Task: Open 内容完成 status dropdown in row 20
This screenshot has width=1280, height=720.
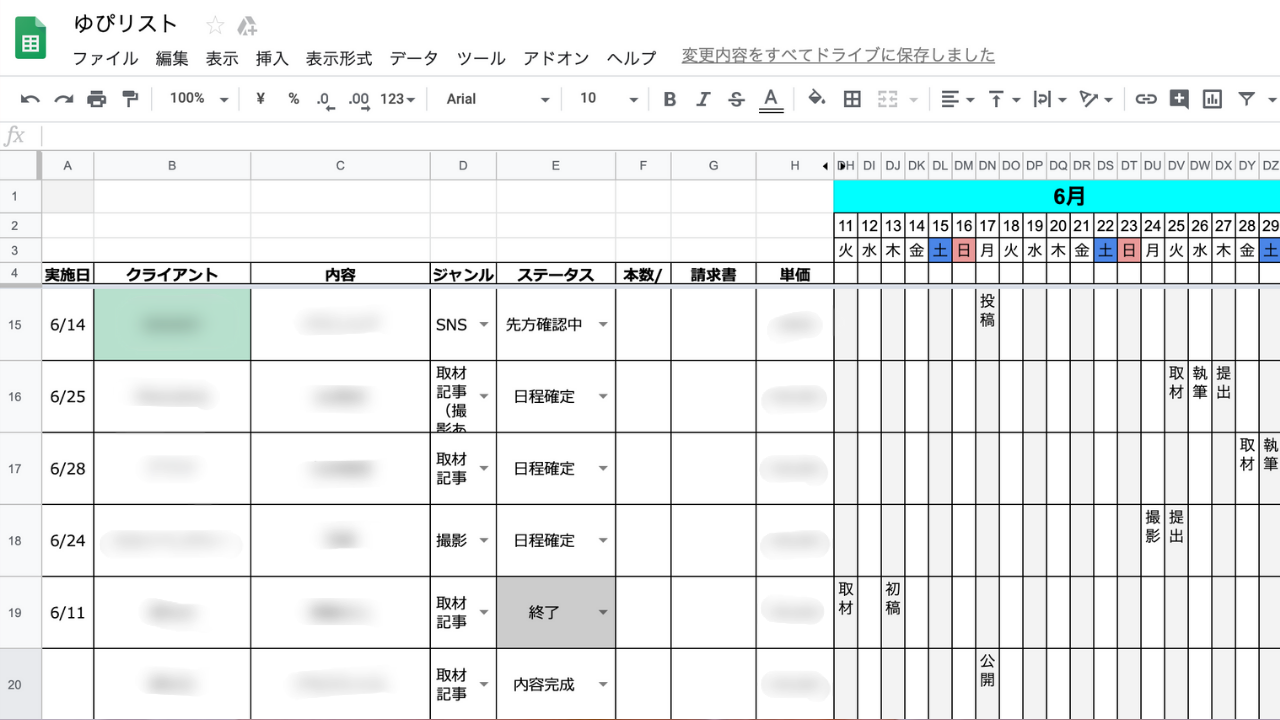Action: (x=603, y=685)
